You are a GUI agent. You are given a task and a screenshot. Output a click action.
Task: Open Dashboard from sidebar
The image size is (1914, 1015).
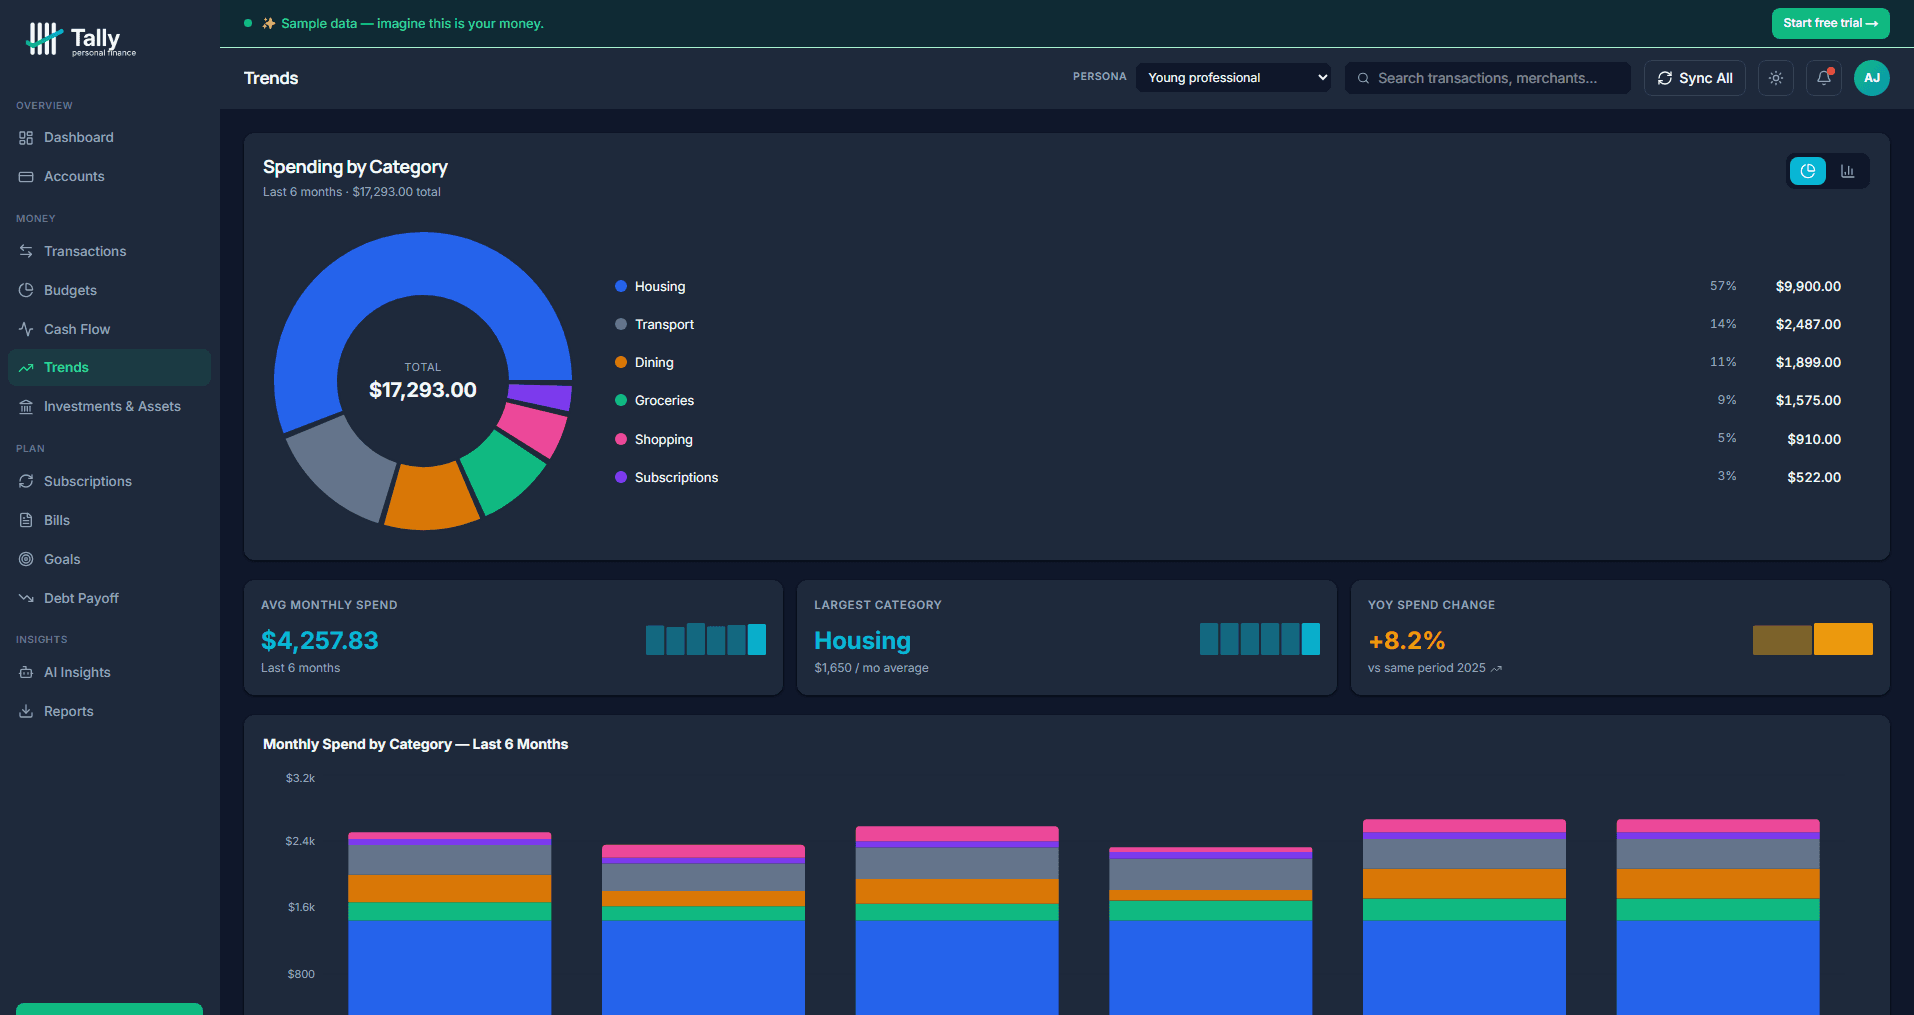(x=109, y=137)
